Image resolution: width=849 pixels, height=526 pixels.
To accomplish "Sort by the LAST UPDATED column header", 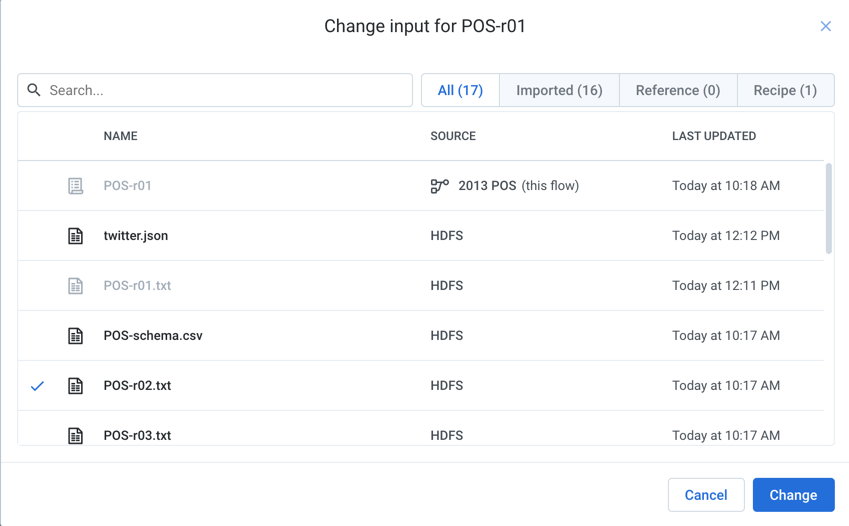I will [714, 136].
